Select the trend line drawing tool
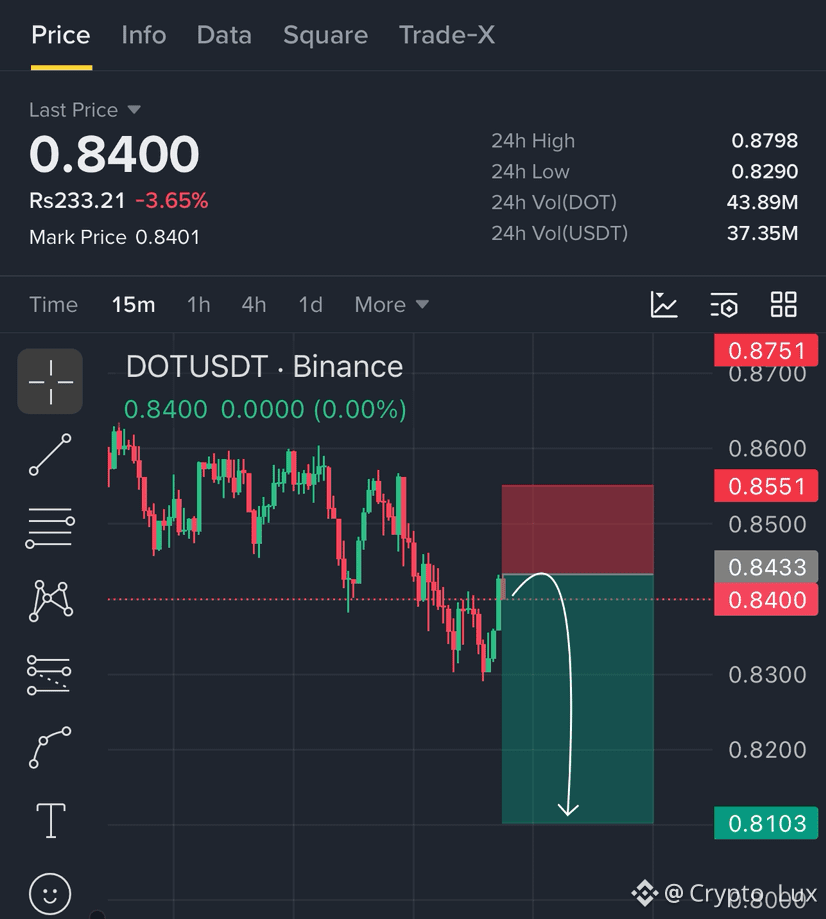The width and height of the screenshot is (826, 919). point(50,455)
